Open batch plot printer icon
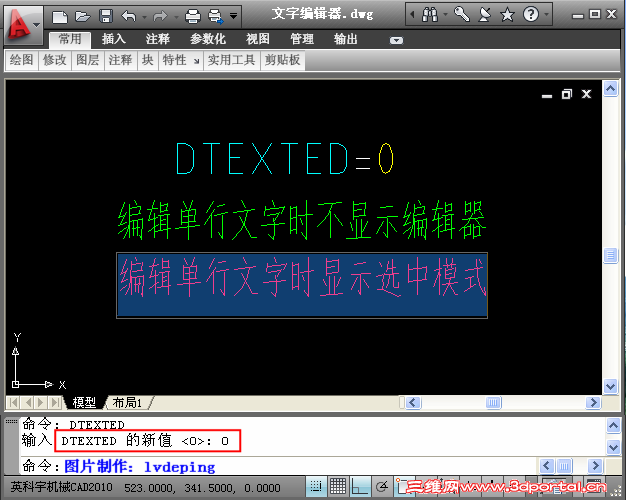 coord(216,16)
